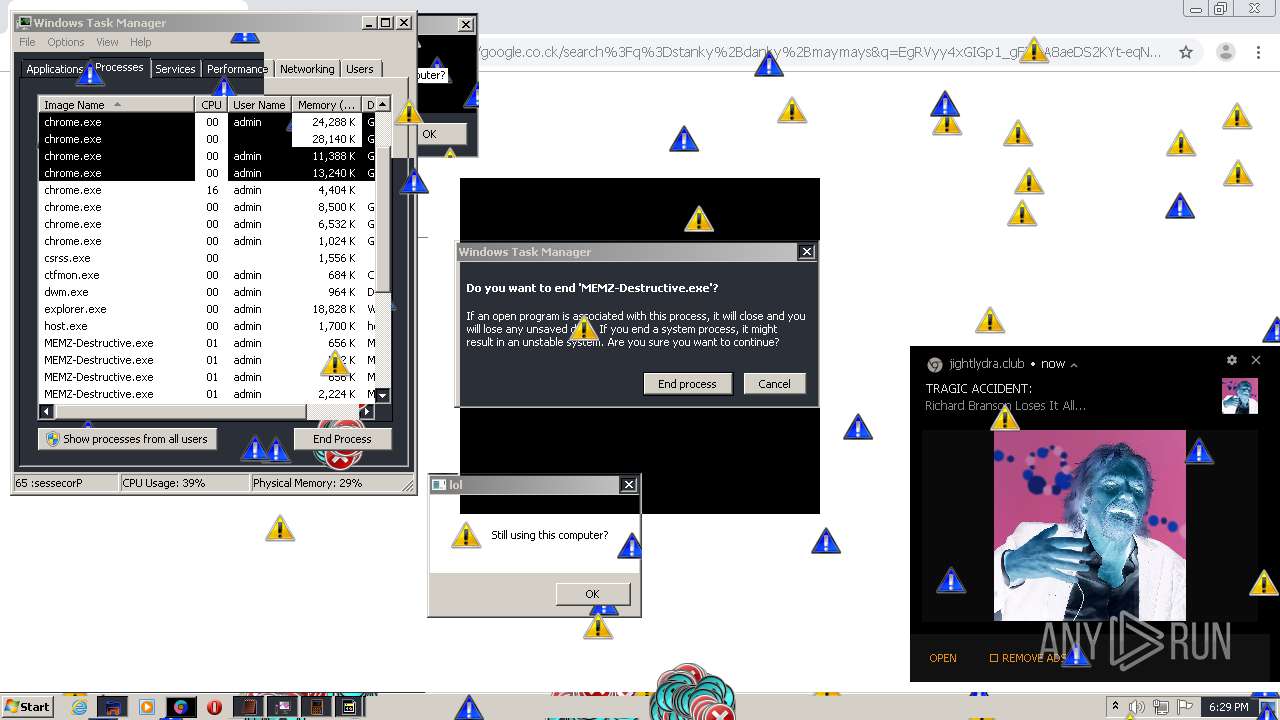The image size is (1280, 720).
Task: Open Internet Explorer from the taskbar
Action: (x=80, y=707)
